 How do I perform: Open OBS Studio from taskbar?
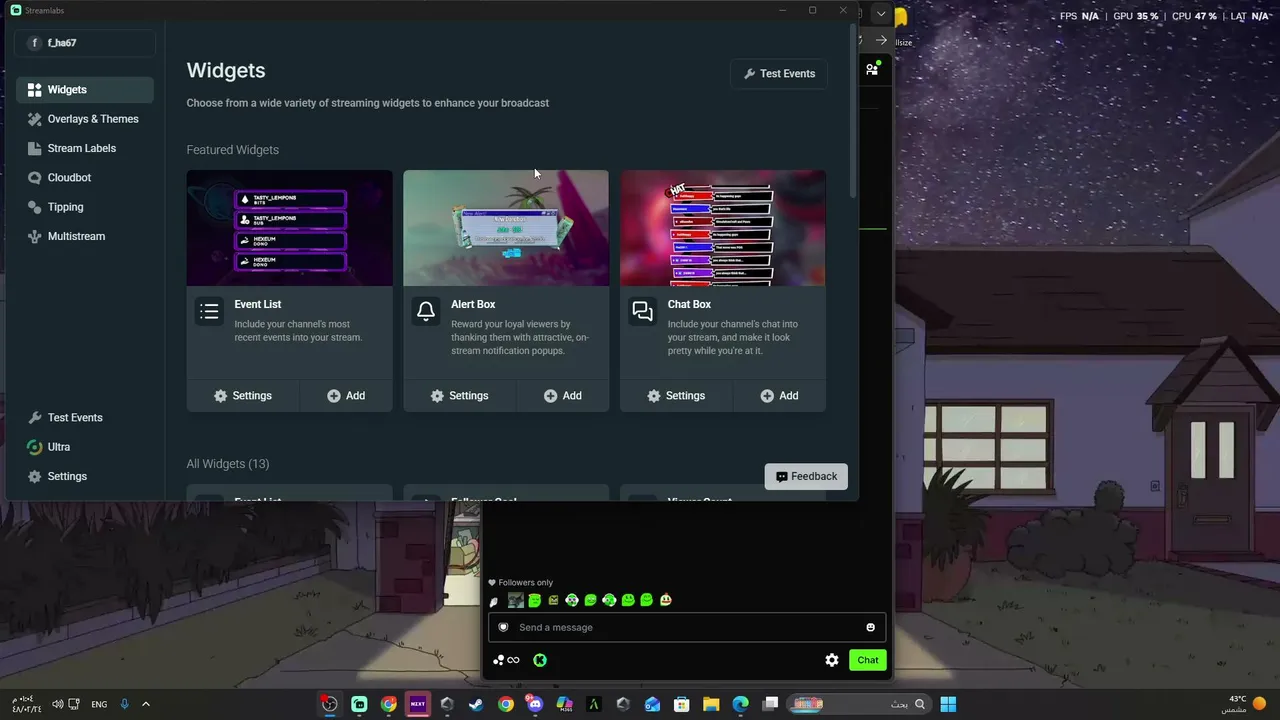coord(329,704)
